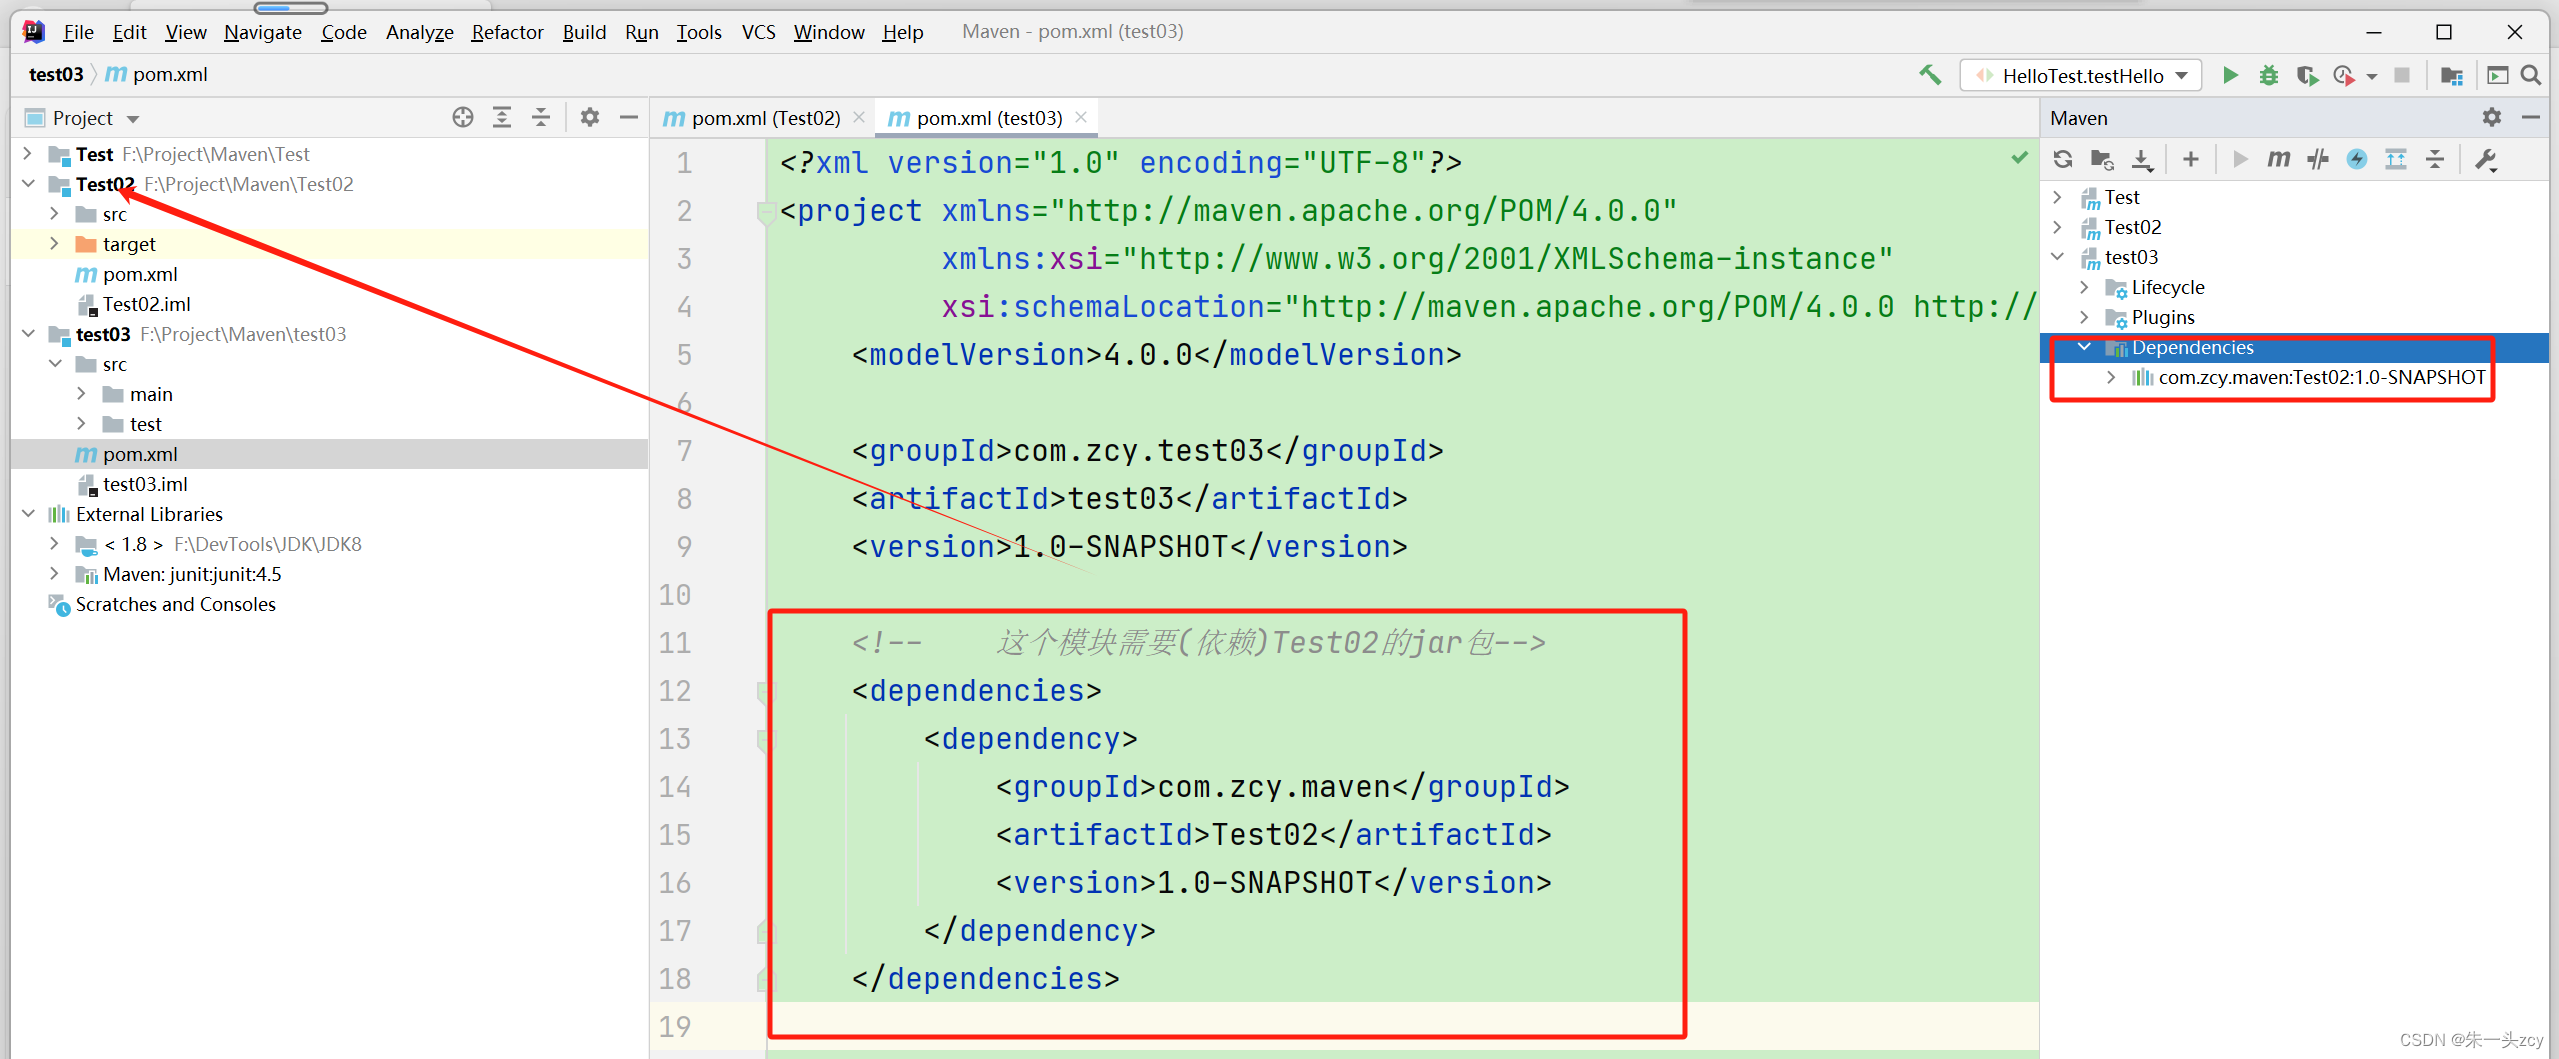Toggle Offline Mode in Maven toolbar
This screenshot has width=2559, height=1059.
click(2318, 159)
